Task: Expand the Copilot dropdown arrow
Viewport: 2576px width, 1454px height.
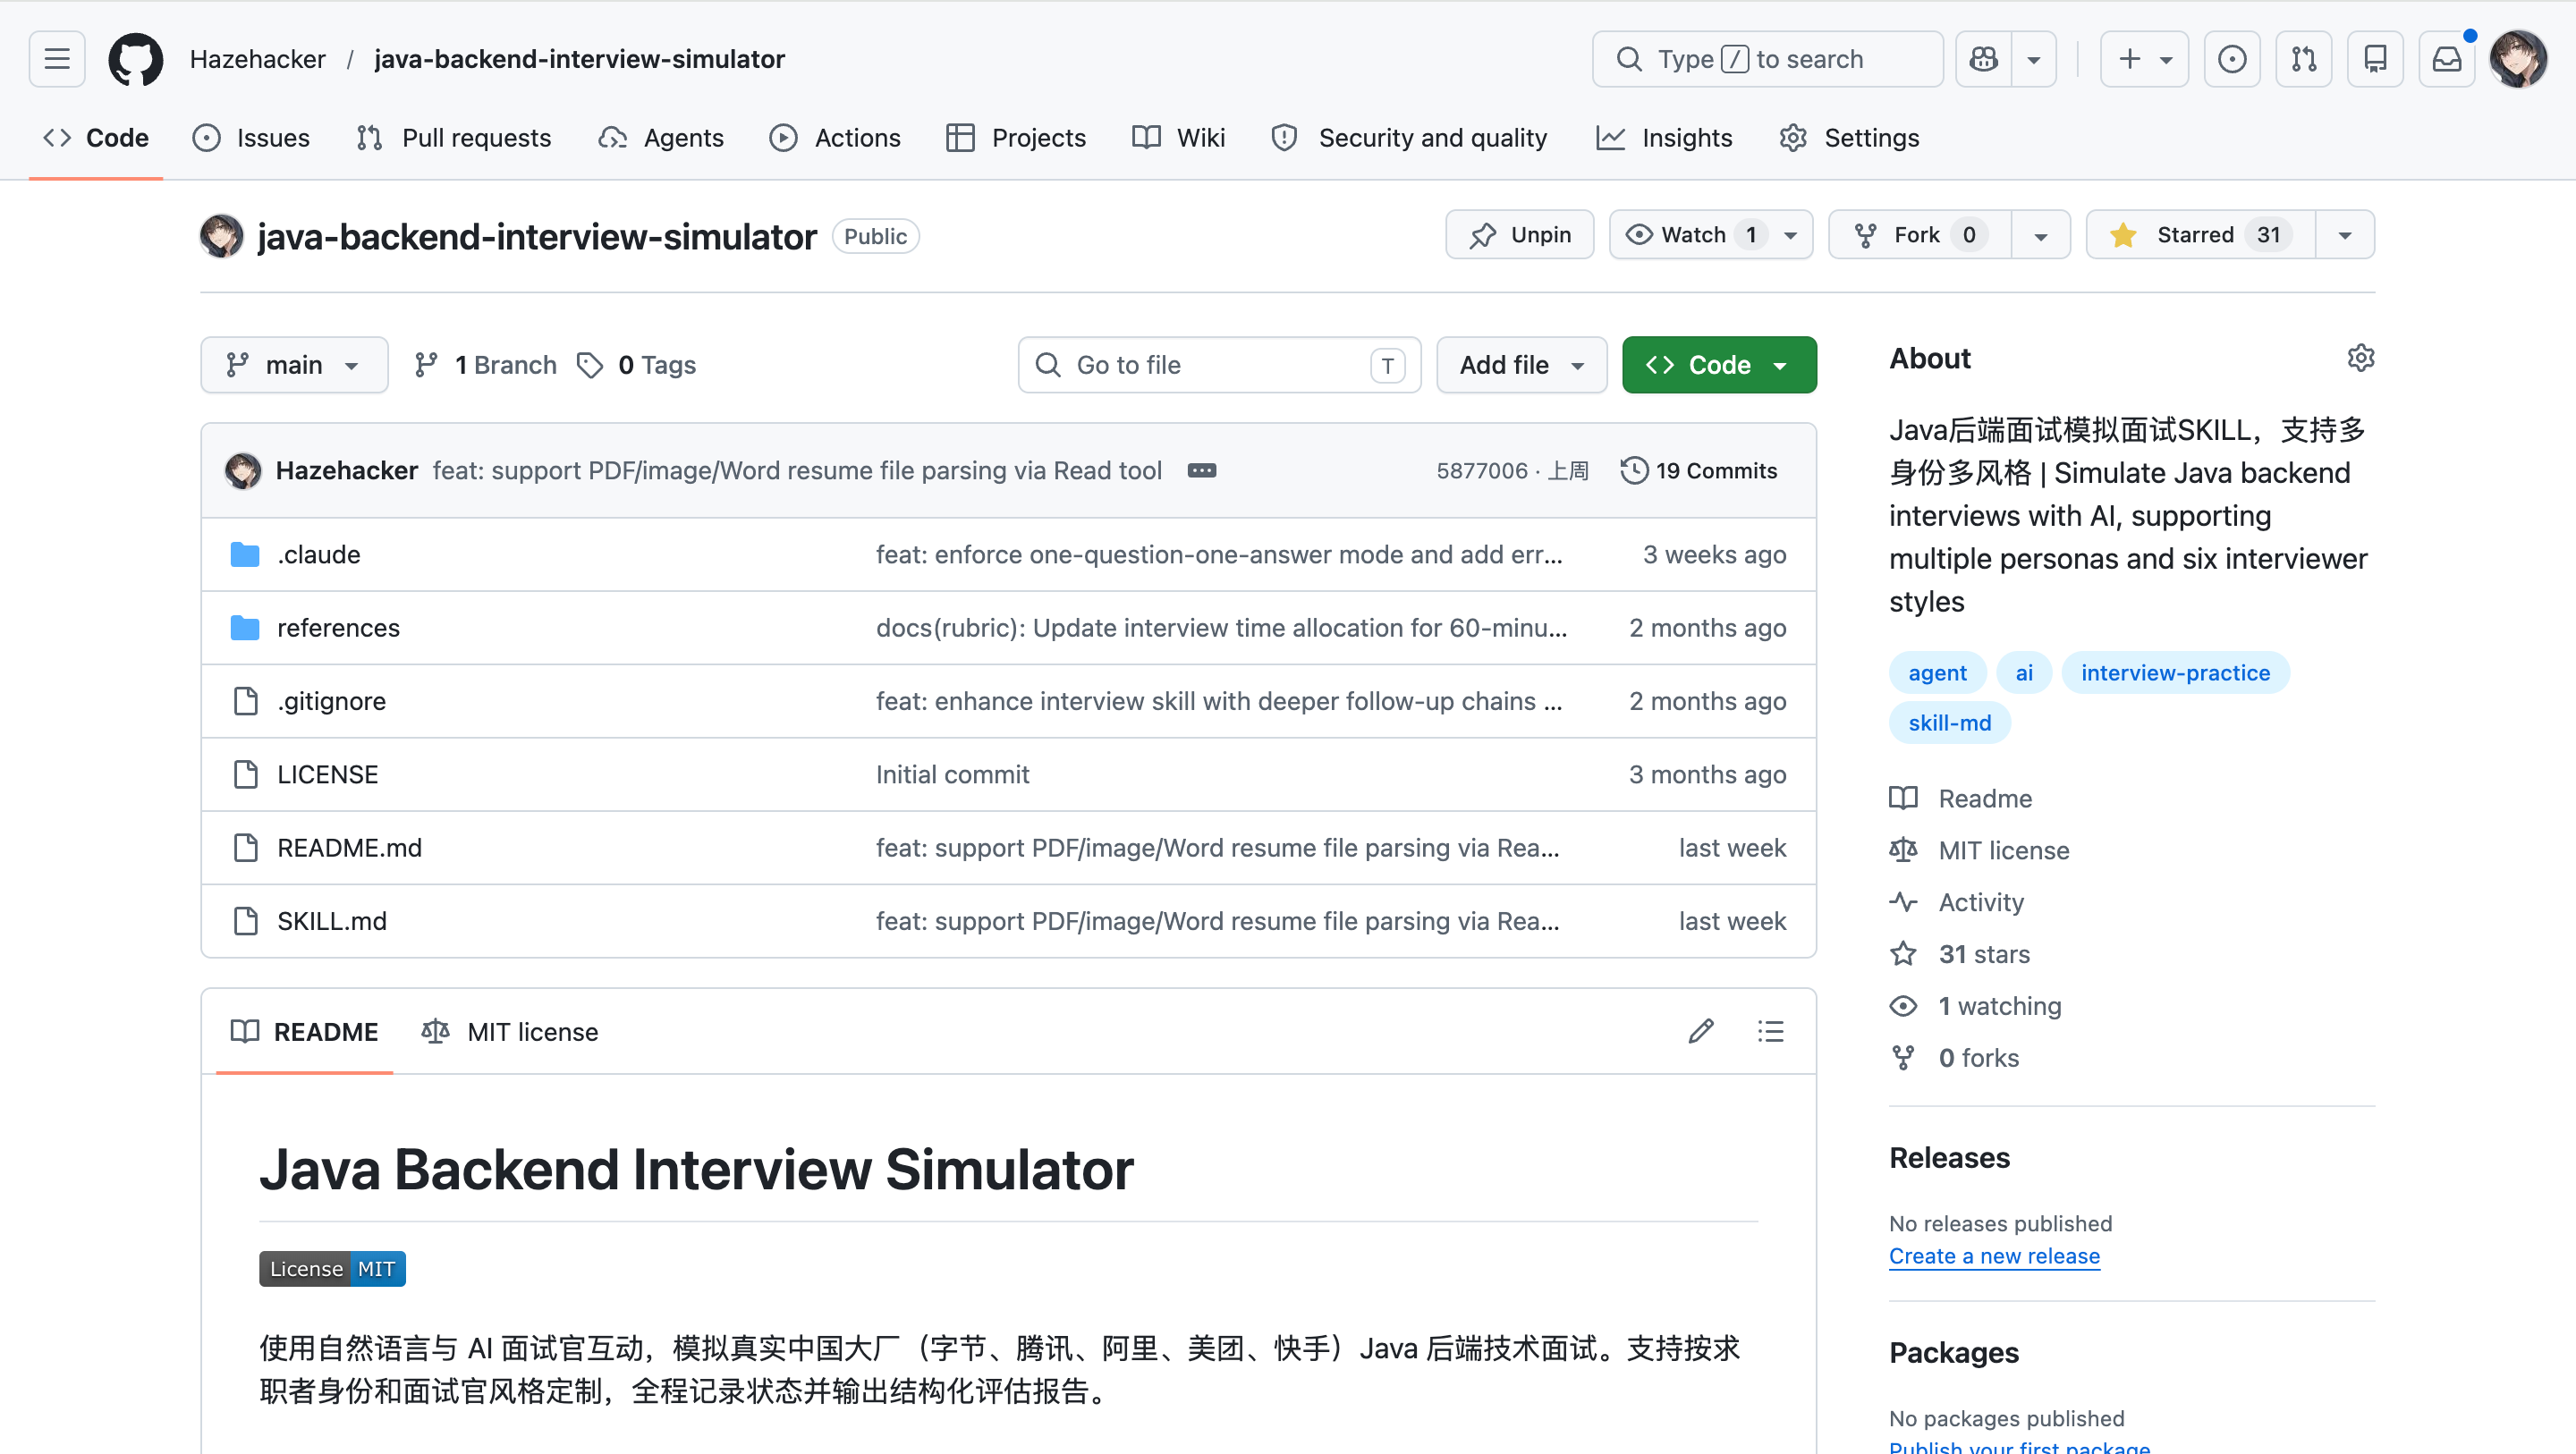Action: (2033, 59)
